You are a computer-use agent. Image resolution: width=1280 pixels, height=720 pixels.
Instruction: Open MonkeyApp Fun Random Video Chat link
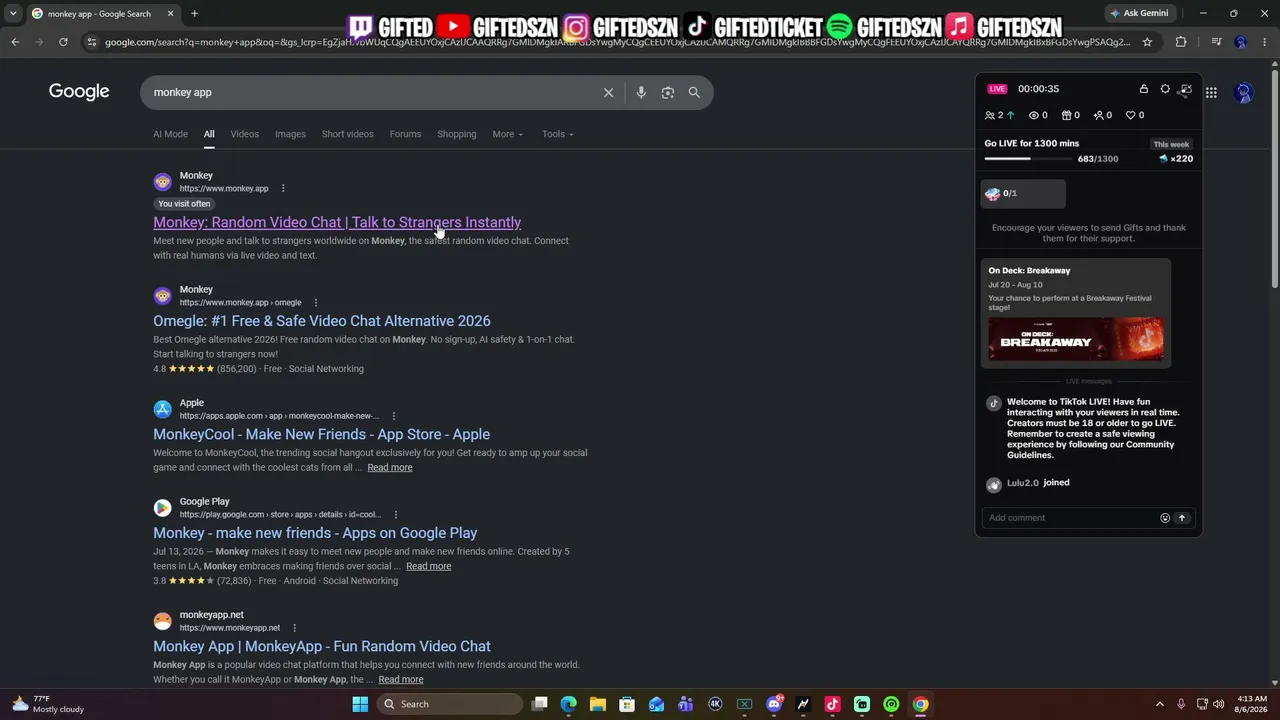point(322,646)
